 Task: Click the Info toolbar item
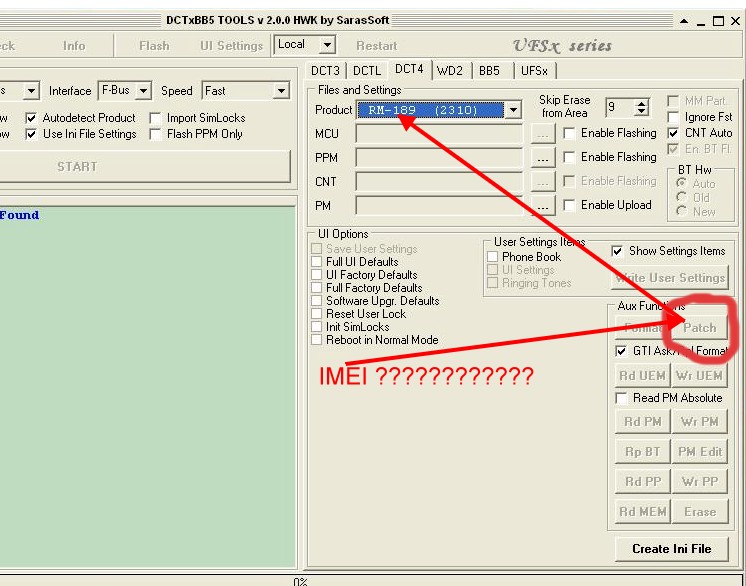74,46
